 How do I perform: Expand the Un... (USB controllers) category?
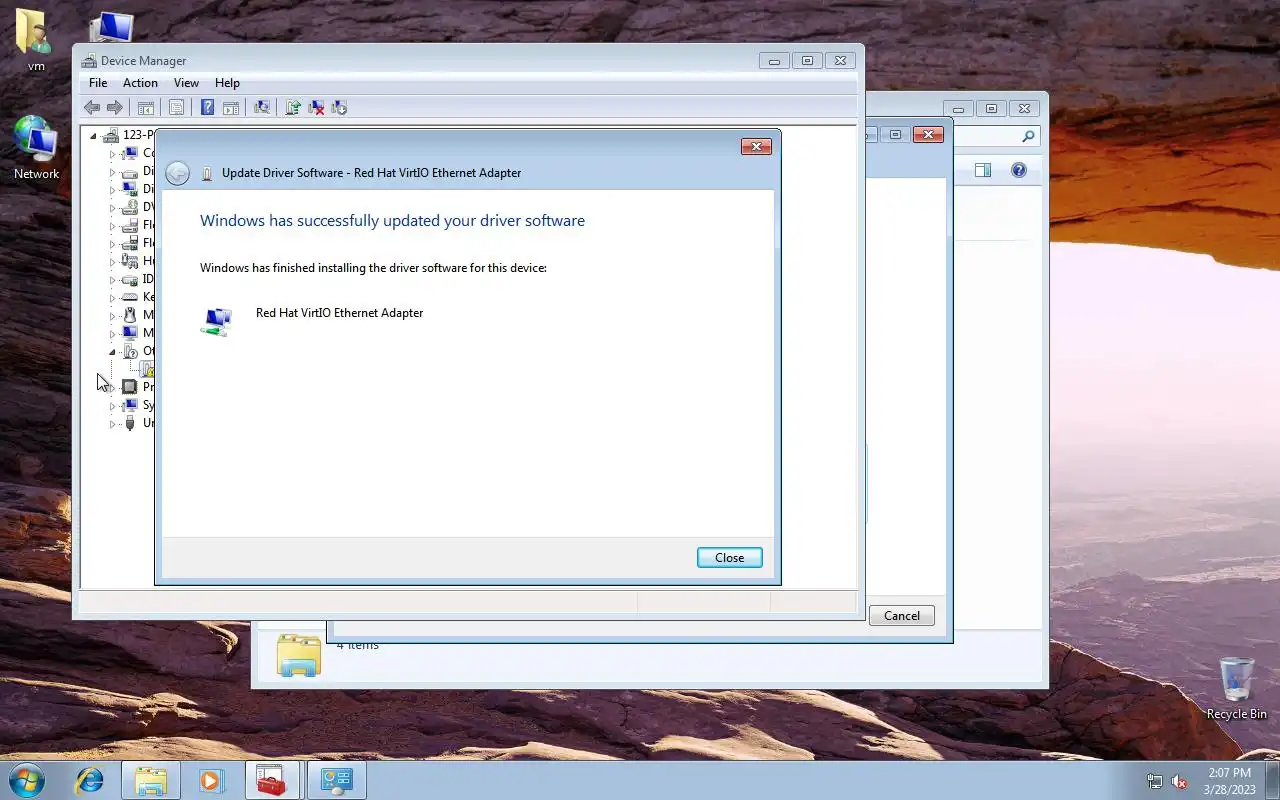(x=112, y=424)
